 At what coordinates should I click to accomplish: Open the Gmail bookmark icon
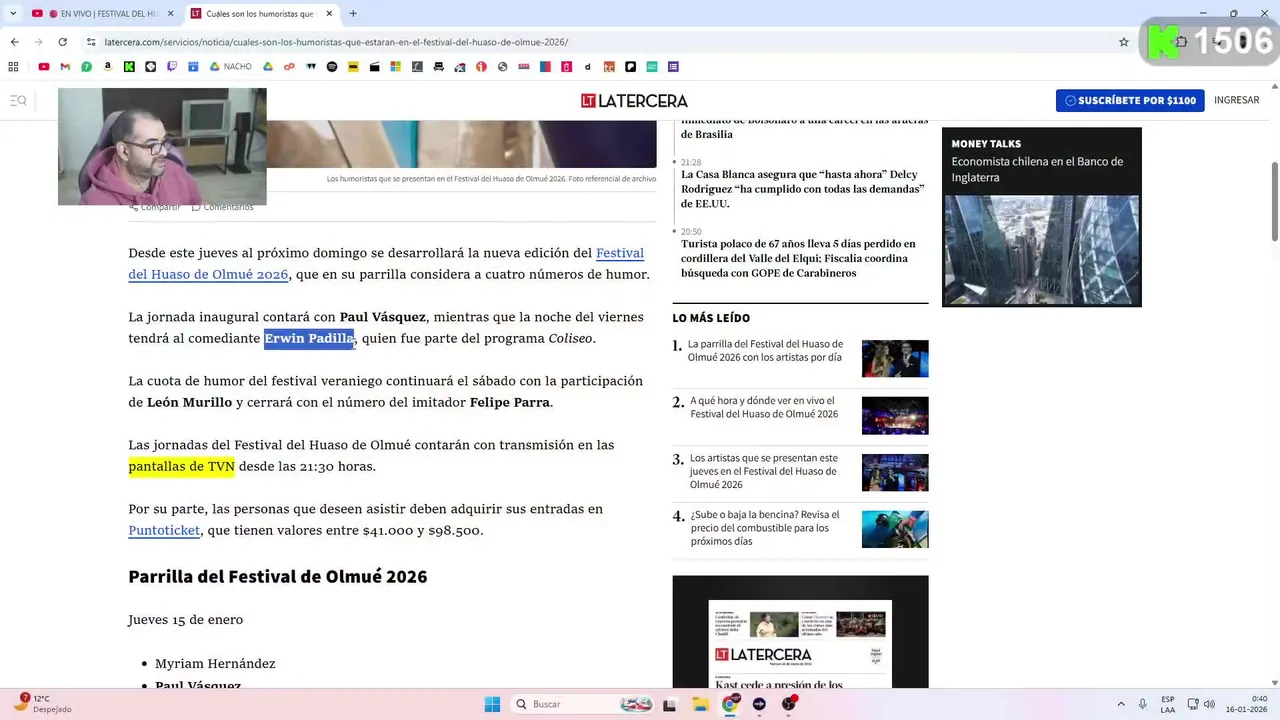point(65,67)
